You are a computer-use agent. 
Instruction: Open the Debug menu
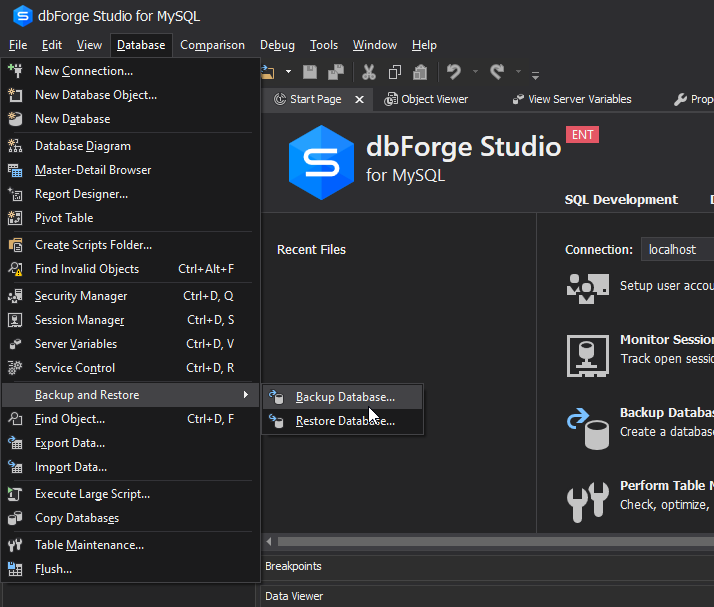277,45
